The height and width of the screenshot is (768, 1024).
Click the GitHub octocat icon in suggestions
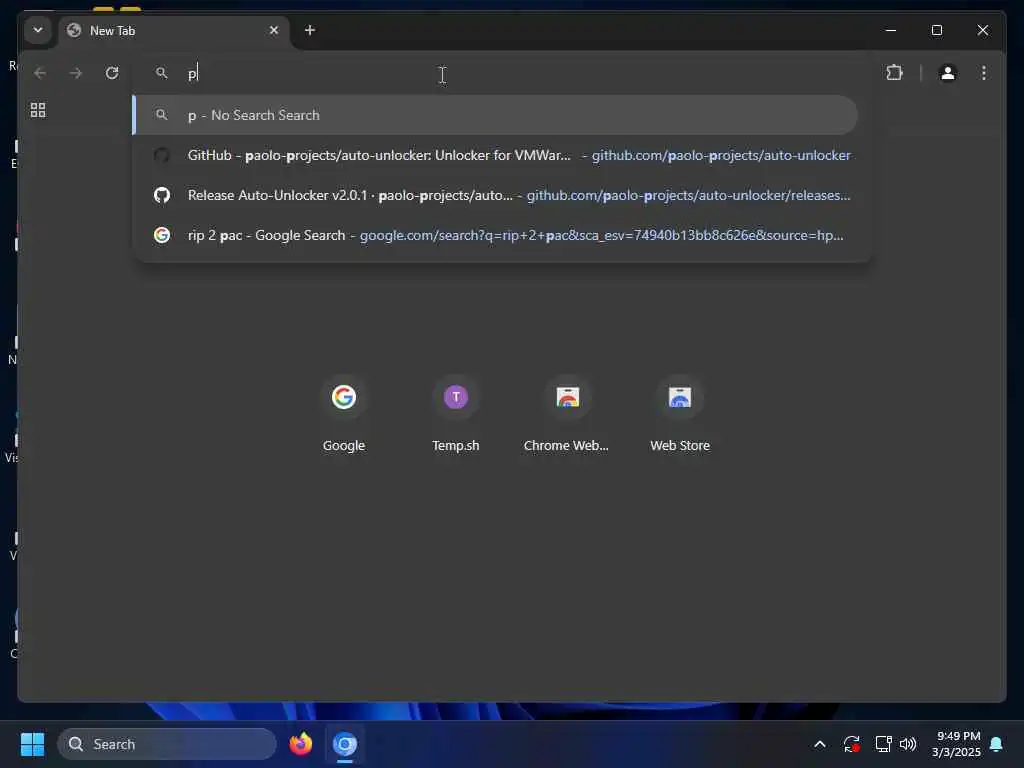(162, 195)
